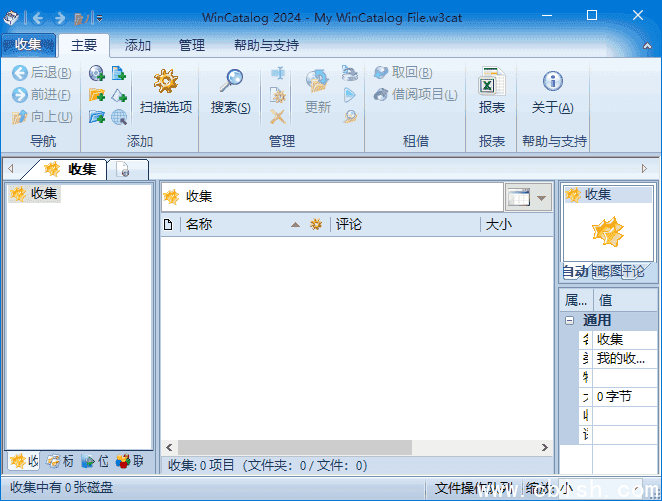
Task: Switch to the collection (收) bottom panel tab
Action: coord(24,461)
